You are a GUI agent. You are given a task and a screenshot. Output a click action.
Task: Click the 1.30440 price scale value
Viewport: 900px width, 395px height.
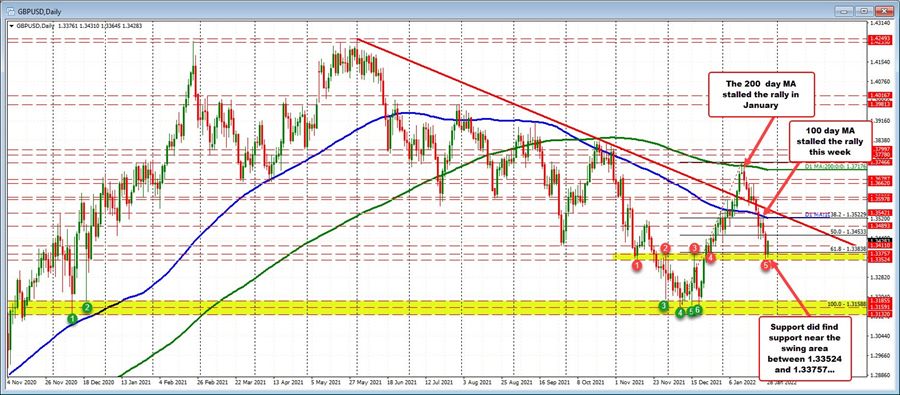pos(879,336)
